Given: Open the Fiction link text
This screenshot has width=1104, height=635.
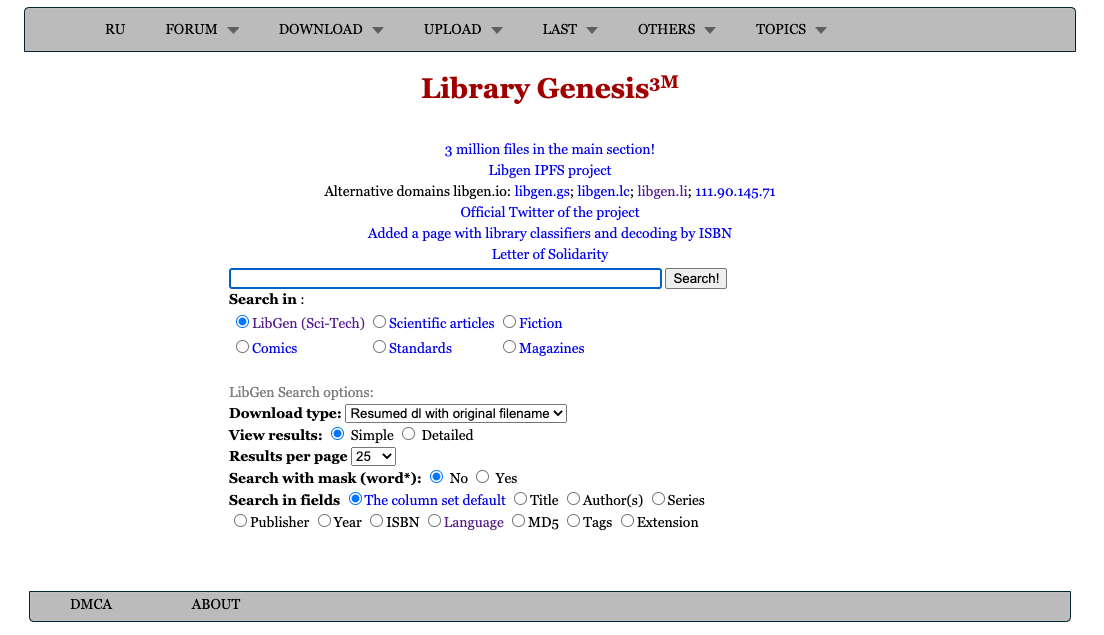Looking at the screenshot, I should click(541, 323).
